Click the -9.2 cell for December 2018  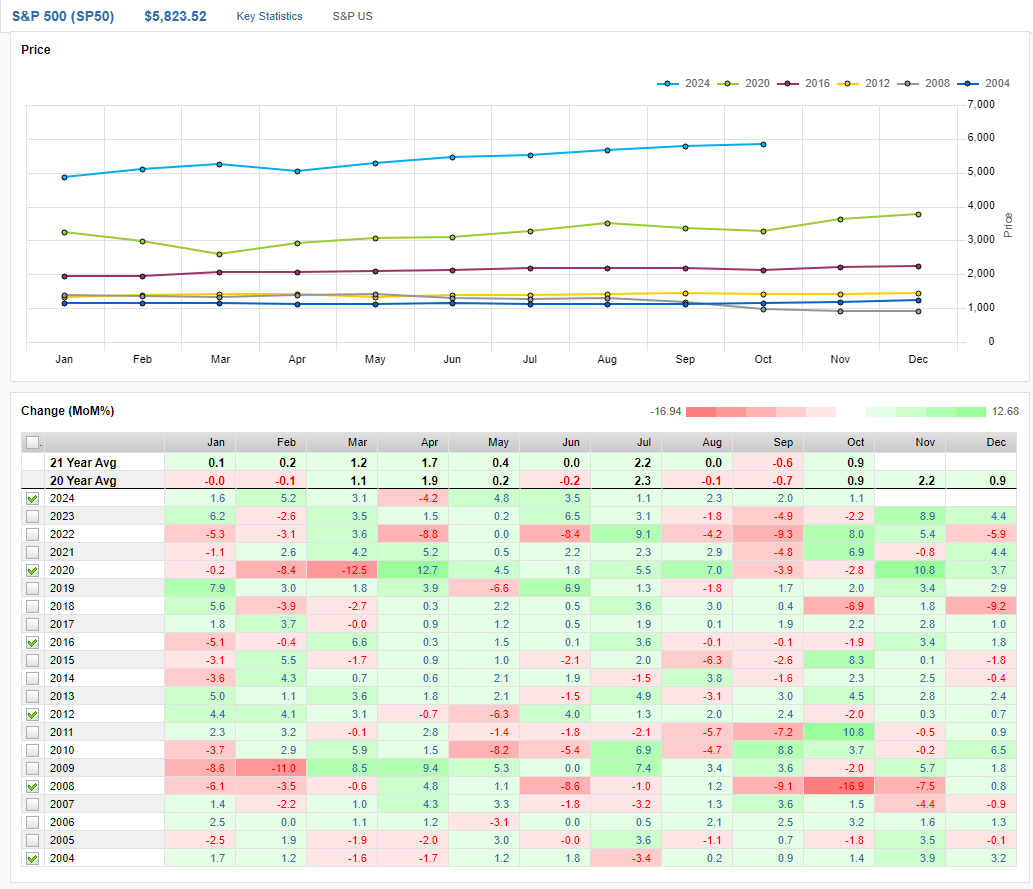click(981, 606)
